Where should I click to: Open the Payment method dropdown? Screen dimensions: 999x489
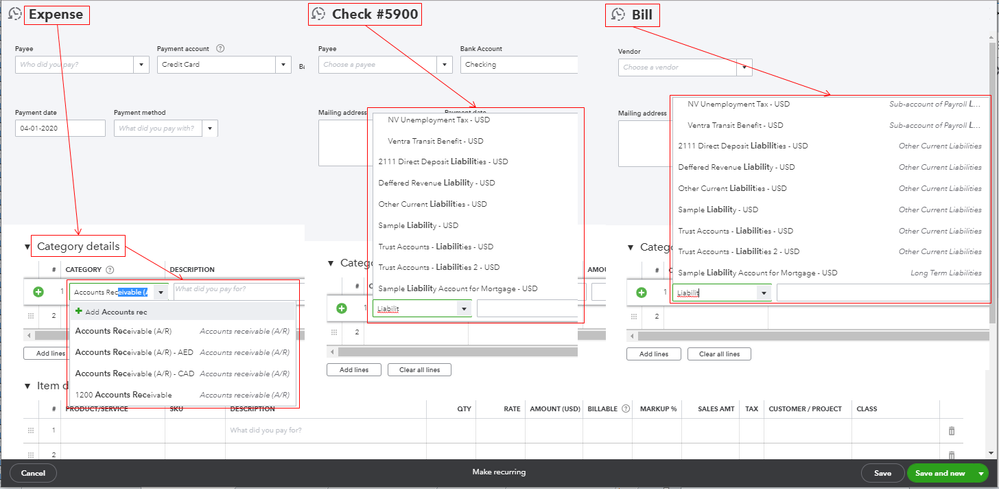coord(210,129)
